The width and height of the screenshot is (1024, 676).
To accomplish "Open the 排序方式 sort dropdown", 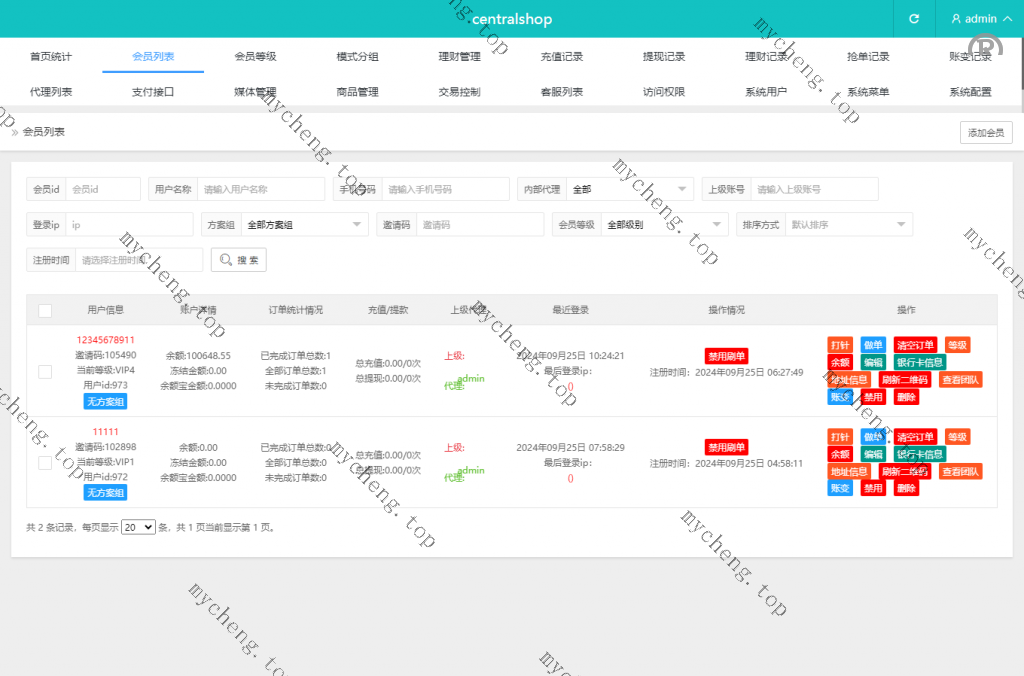I will (x=848, y=225).
